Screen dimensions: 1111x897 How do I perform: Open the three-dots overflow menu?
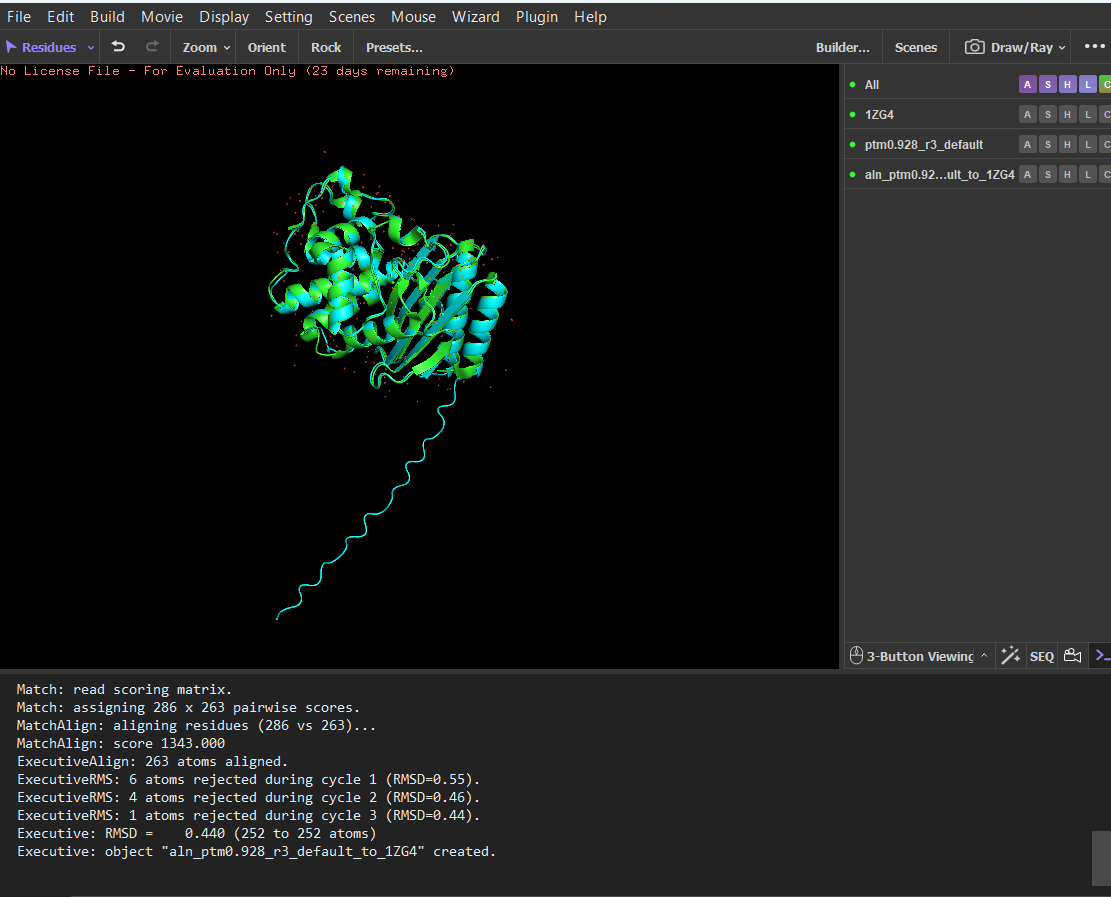pos(1094,47)
